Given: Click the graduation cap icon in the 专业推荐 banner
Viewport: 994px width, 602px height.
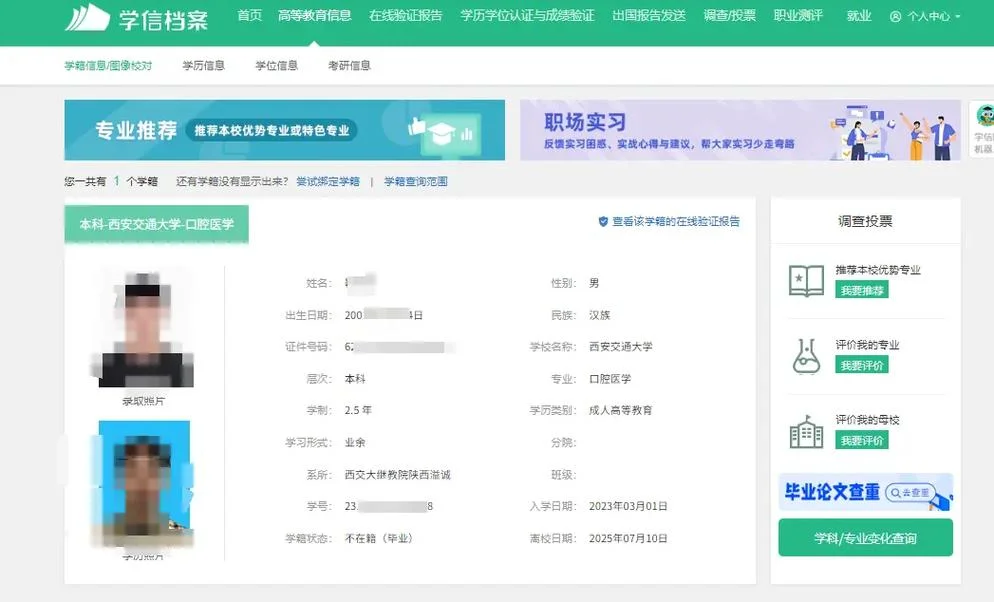Looking at the screenshot, I should pyautogui.click(x=441, y=133).
